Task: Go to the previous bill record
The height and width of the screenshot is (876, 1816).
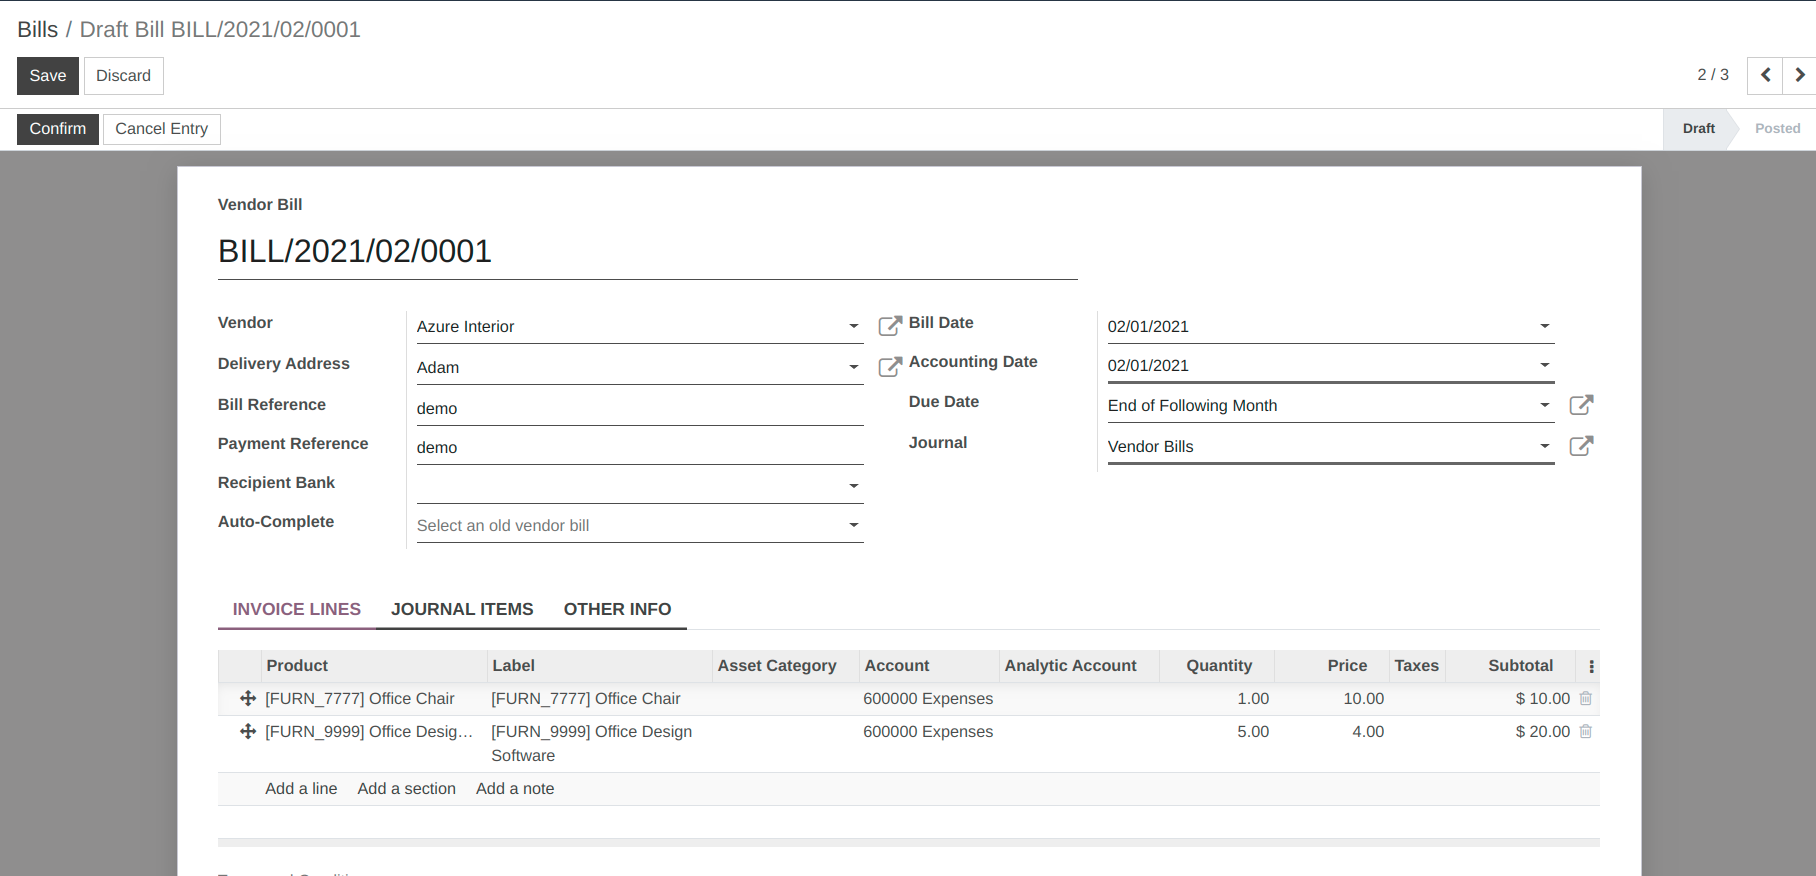Action: pyautogui.click(x=1765, y=75)
